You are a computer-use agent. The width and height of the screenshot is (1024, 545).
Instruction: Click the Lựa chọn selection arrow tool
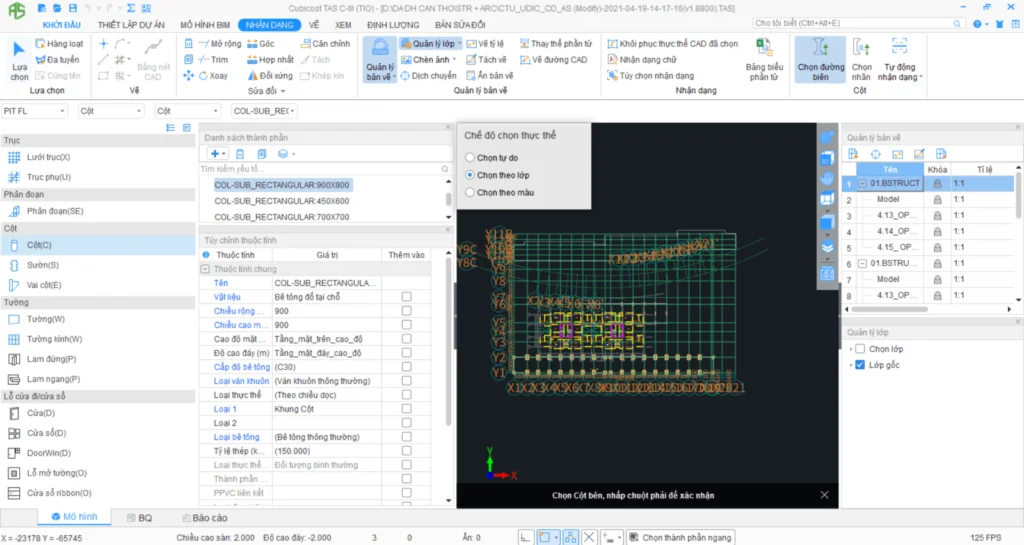[19, 59]
